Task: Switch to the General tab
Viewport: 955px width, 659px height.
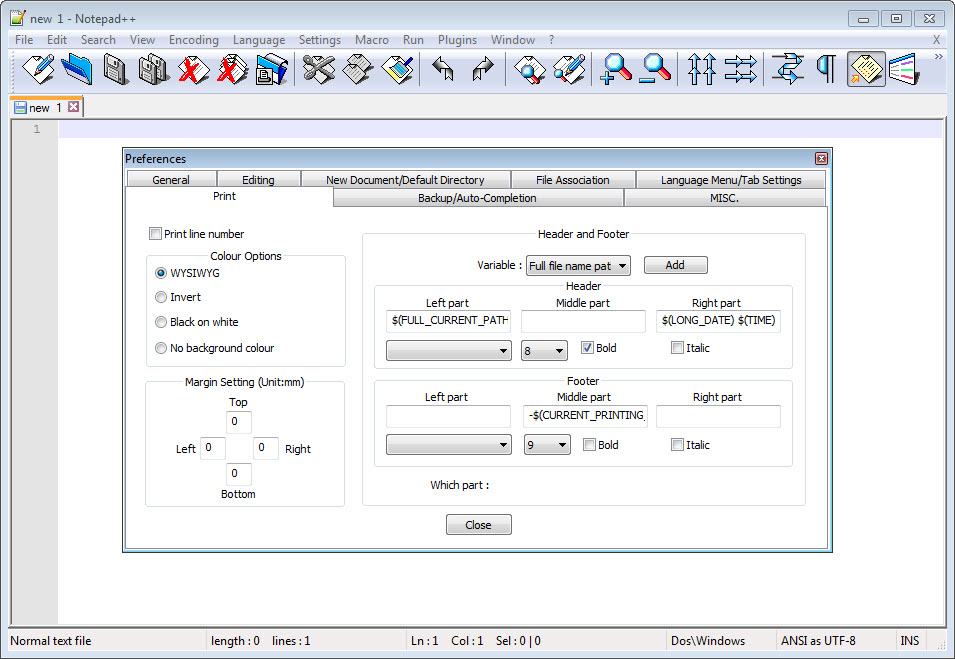Action: (171, 180)
